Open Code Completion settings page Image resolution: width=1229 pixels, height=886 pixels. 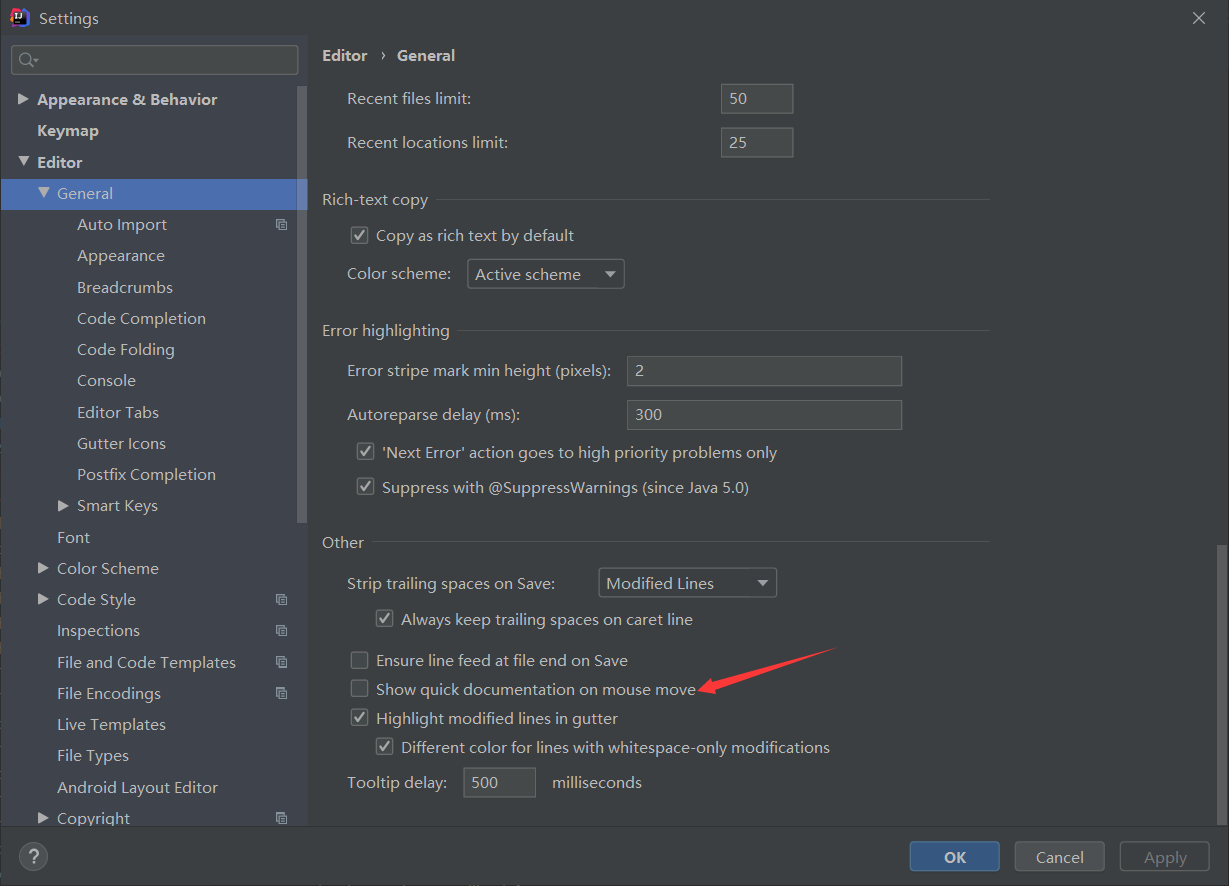[141, 319]
